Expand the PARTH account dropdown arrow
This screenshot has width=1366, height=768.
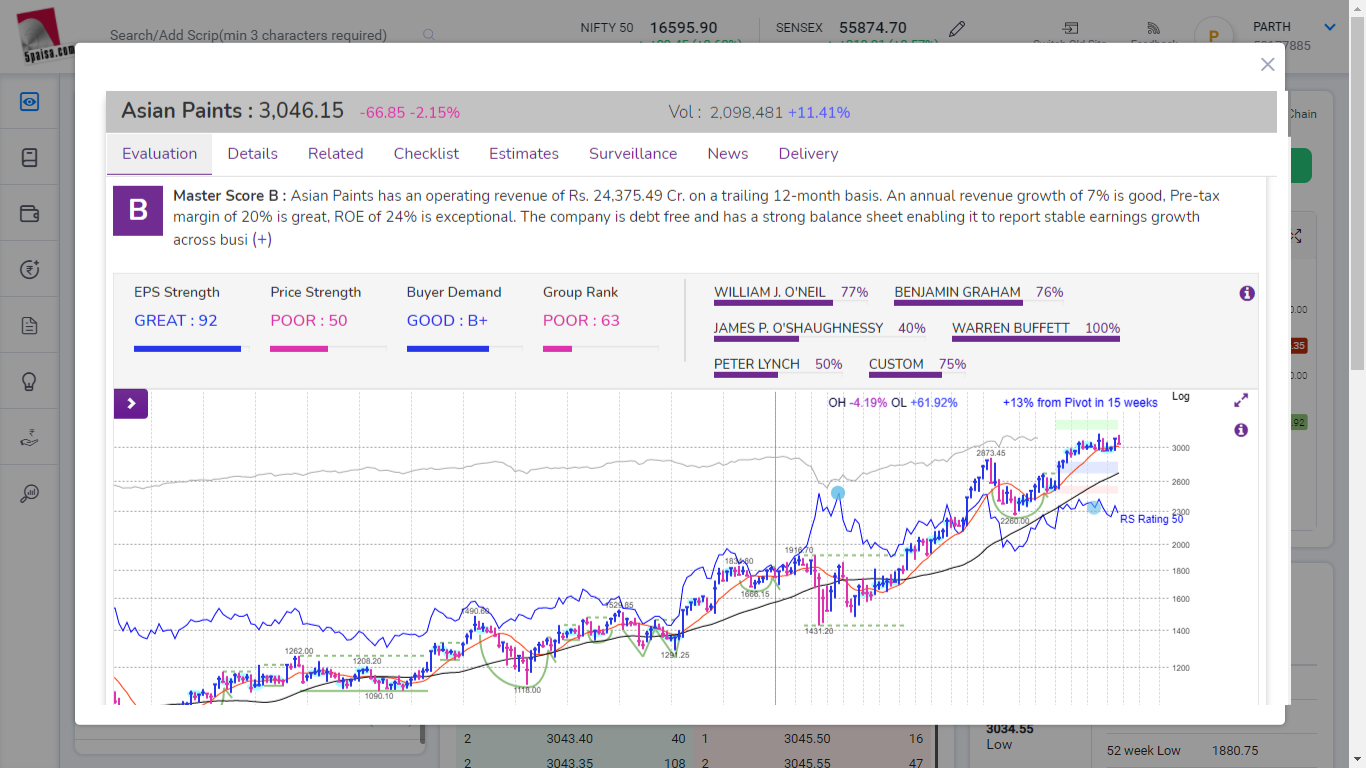tap(1329, 28)
